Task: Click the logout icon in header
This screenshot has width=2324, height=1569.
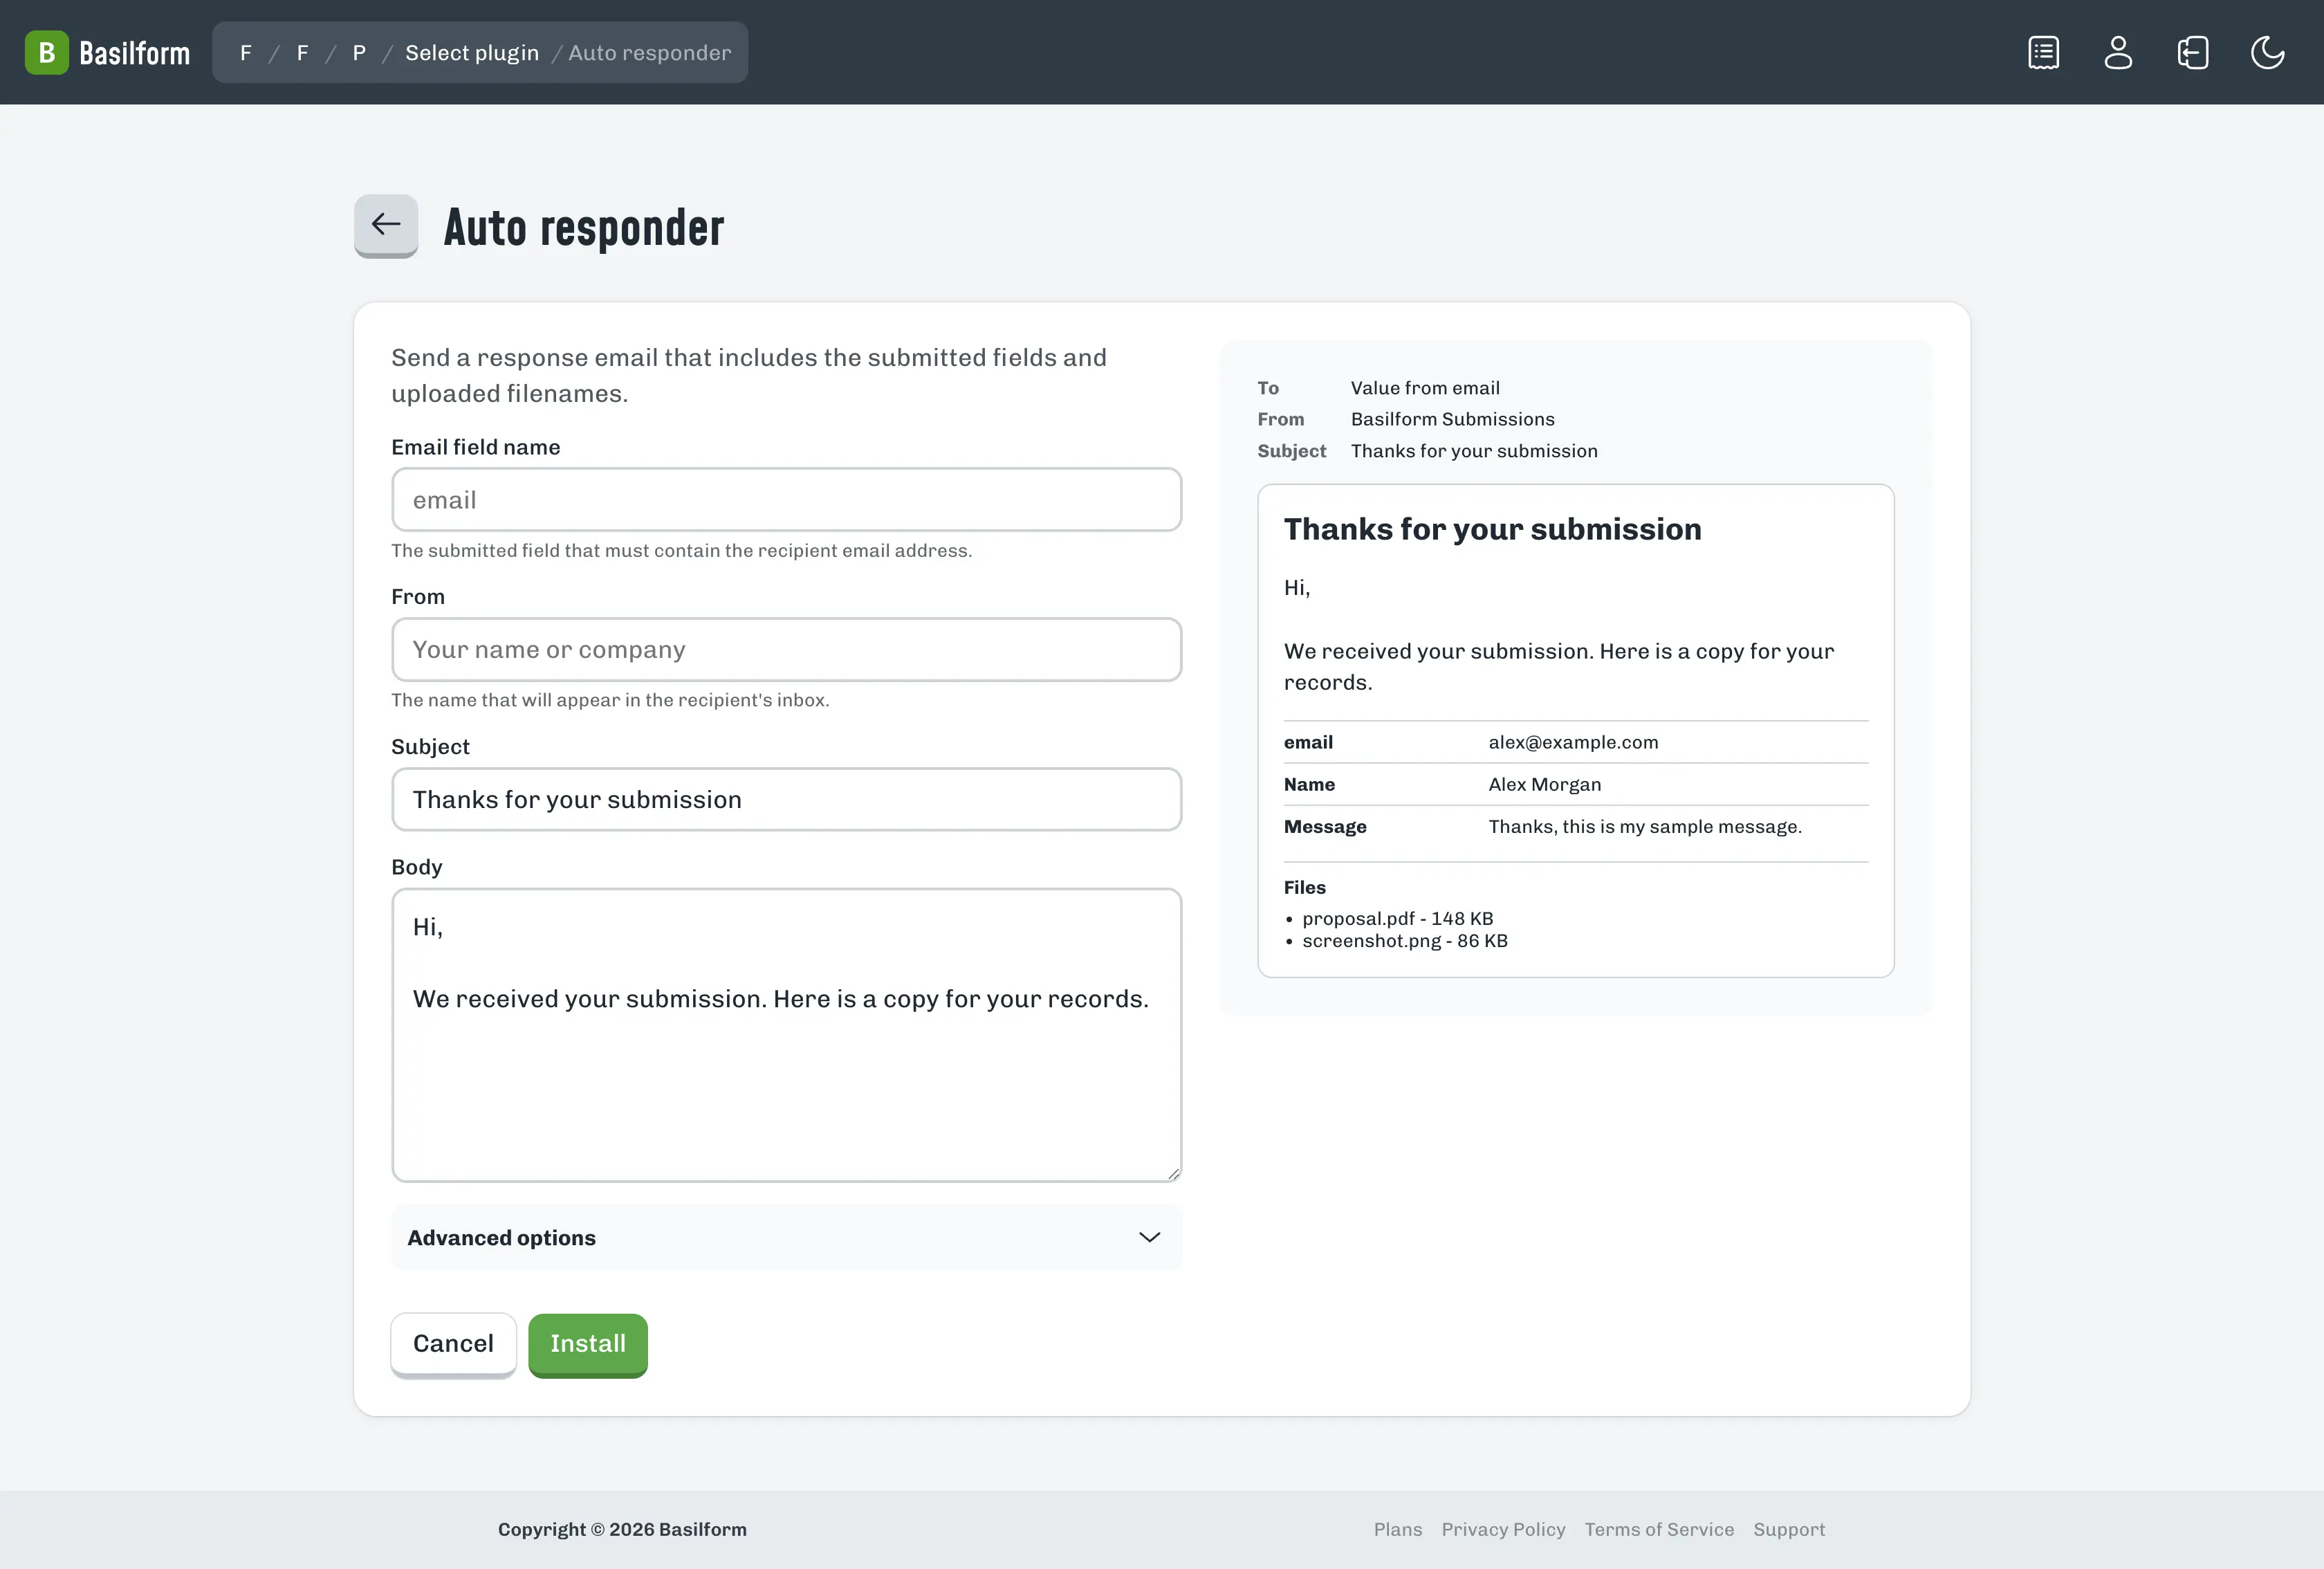Action: coord(2192,53)
